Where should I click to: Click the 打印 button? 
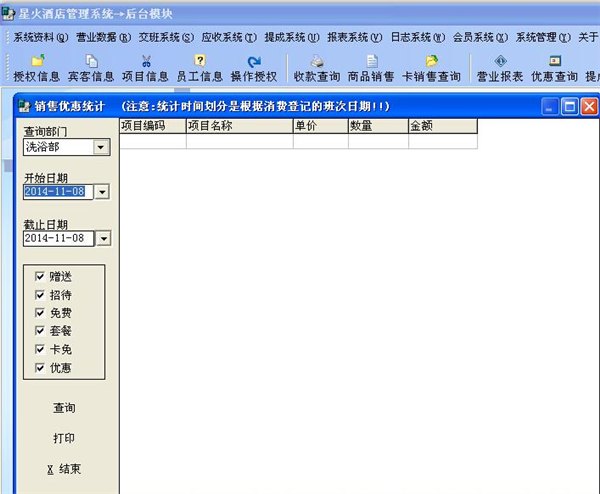[64, 438]
